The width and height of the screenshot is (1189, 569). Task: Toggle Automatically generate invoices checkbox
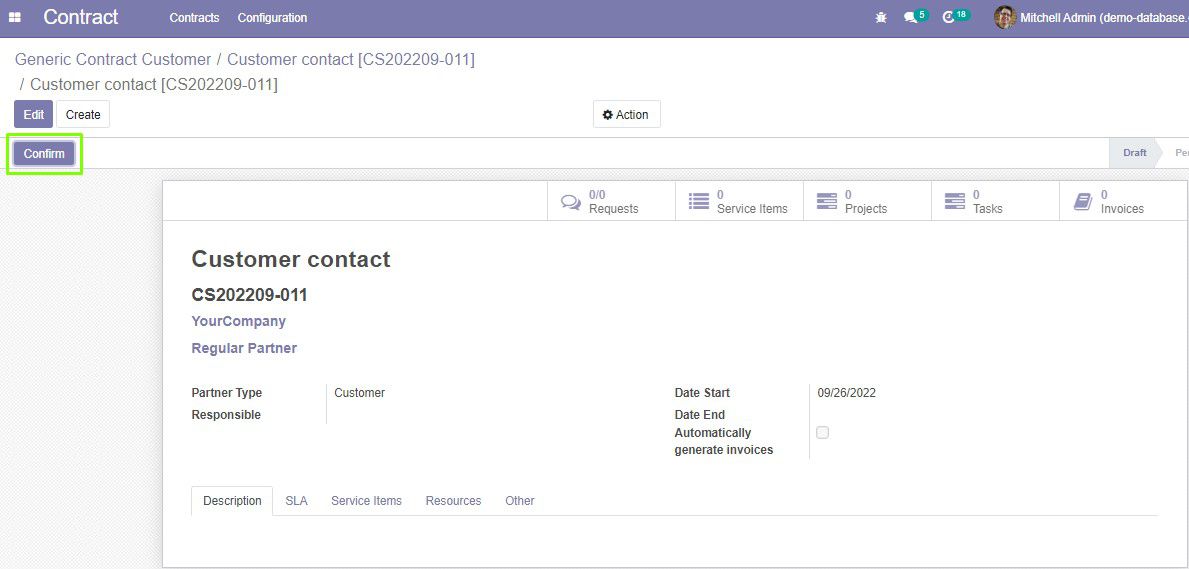coord(823,432)
